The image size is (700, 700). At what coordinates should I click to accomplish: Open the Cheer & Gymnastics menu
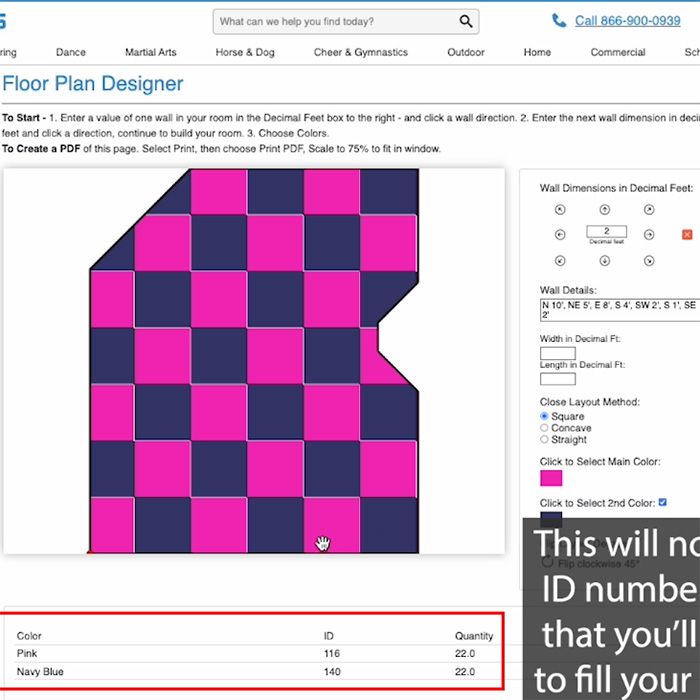361,52
